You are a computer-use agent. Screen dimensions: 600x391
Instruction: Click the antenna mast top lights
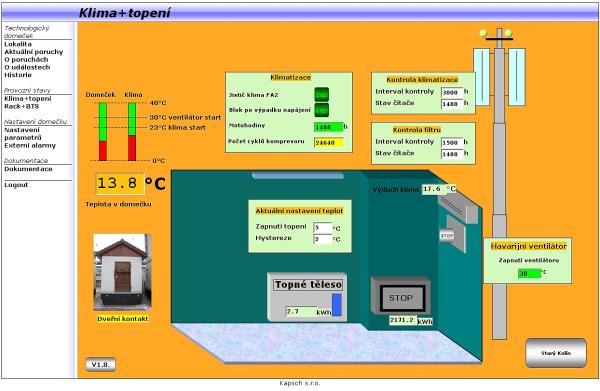click(496, 34)
